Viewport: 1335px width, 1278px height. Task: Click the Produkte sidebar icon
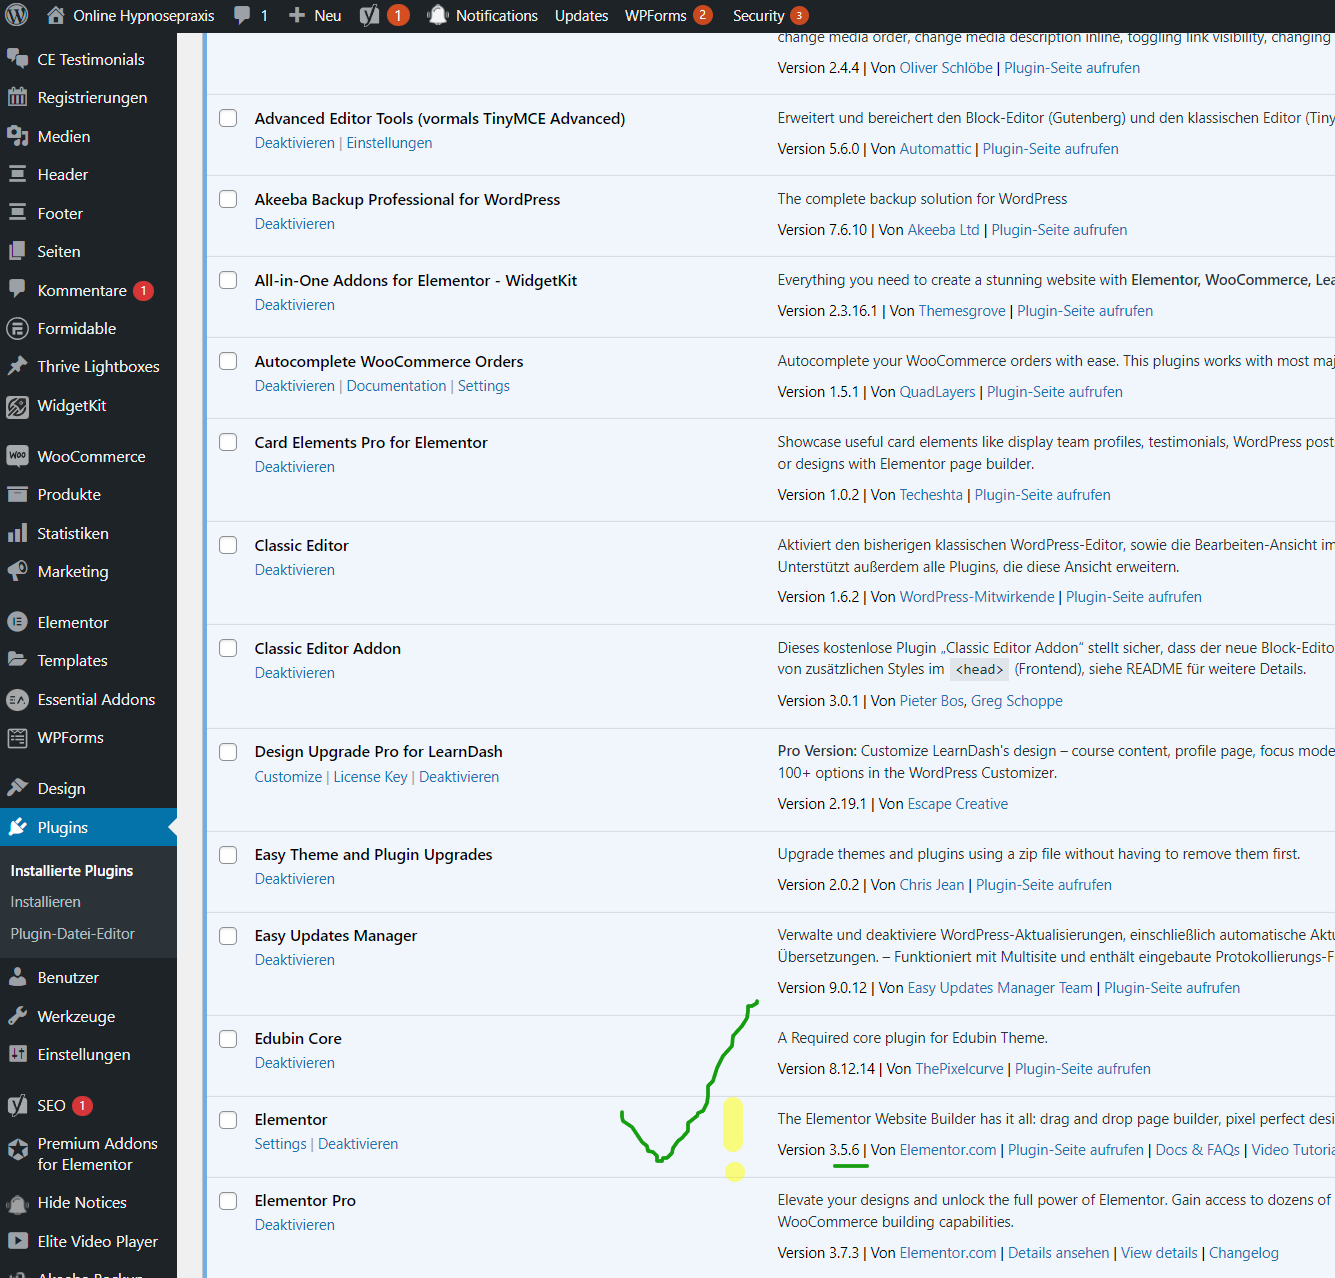[x=17, y=494]
